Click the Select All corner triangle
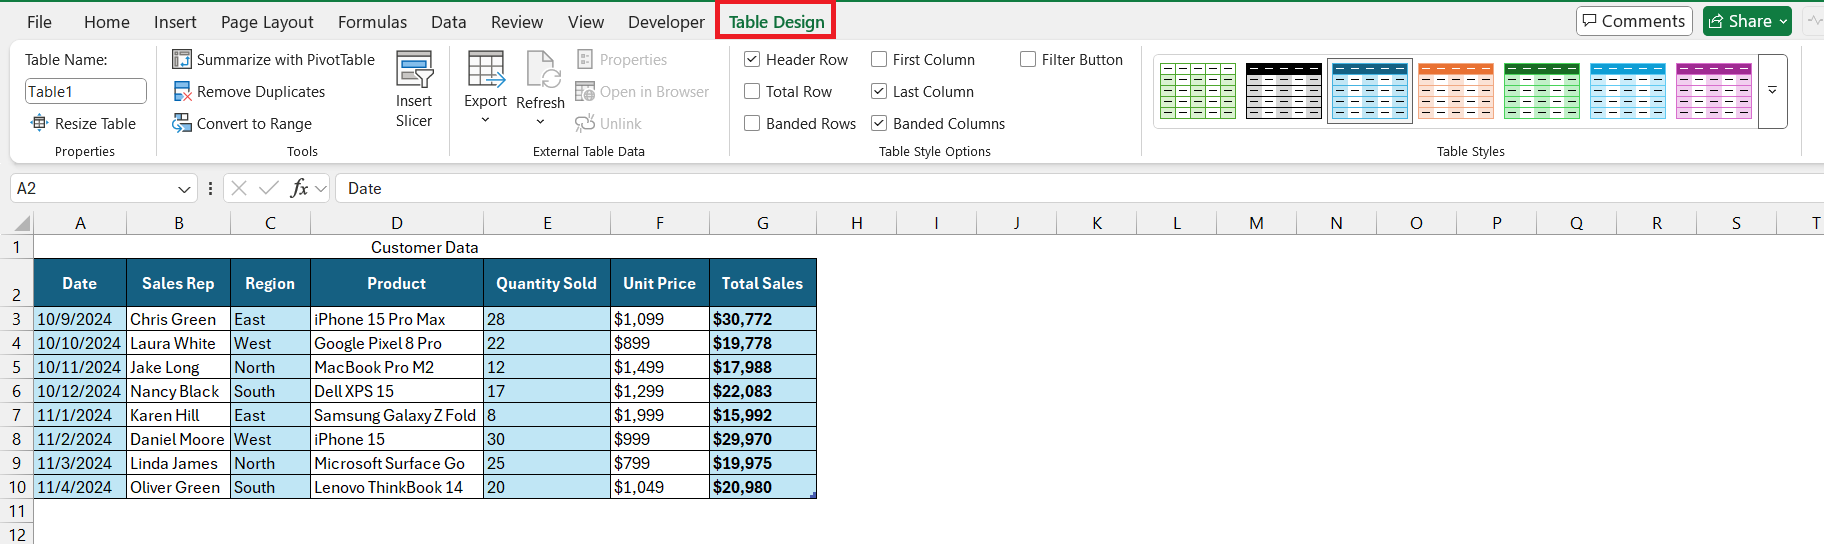The height and width of the screenshot is (544, 1824). tap(22, 224)
